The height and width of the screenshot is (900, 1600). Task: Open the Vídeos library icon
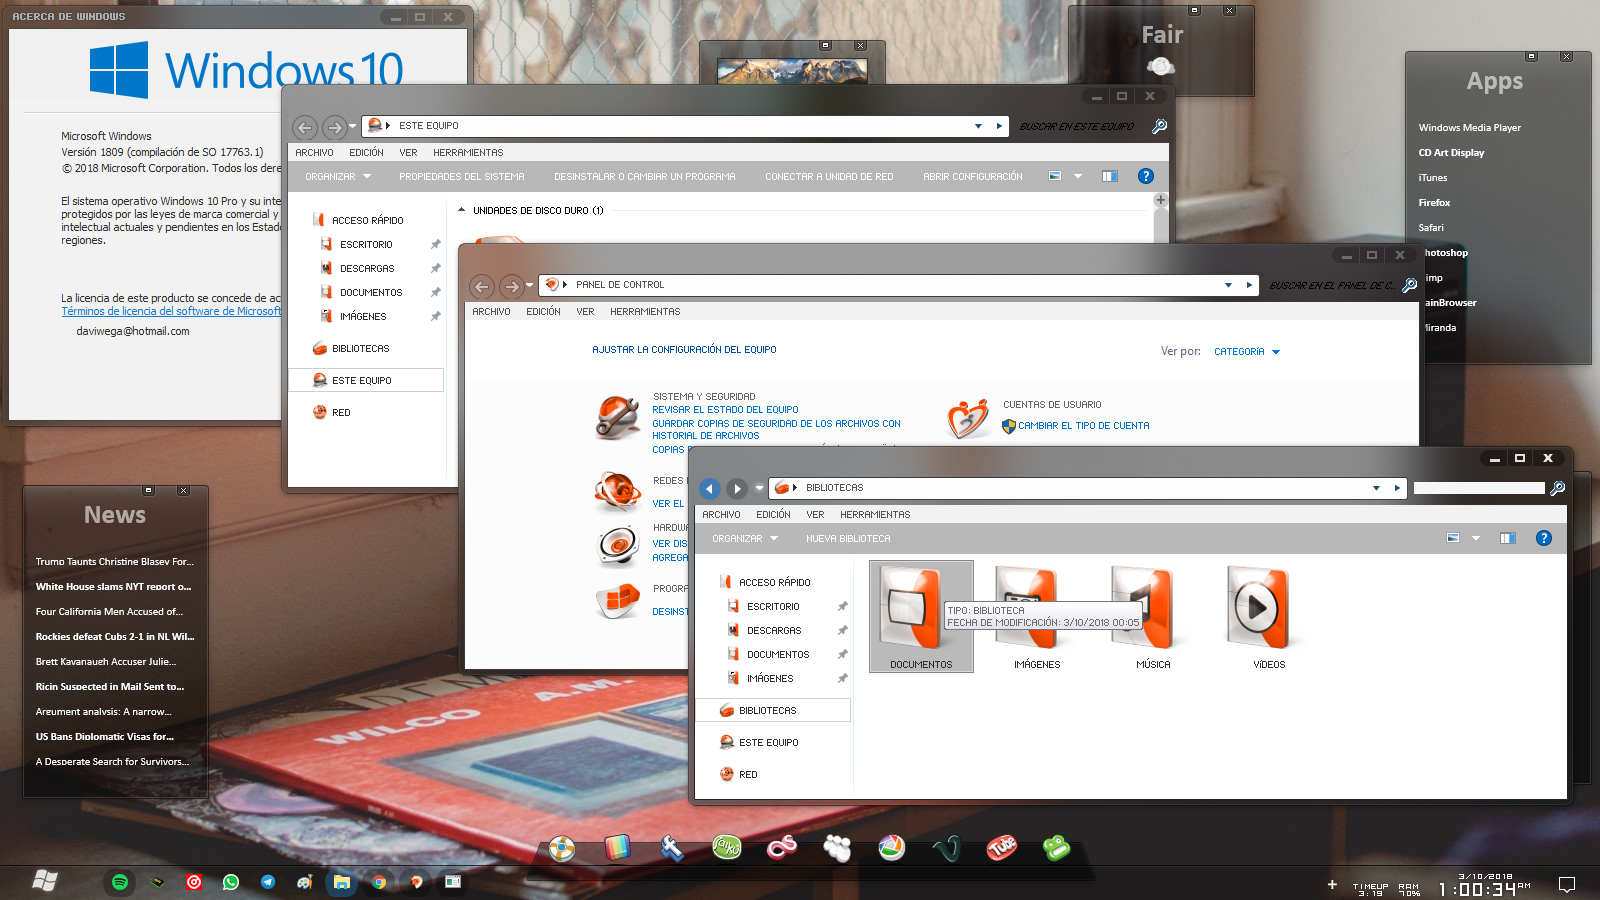point(1258,608)
